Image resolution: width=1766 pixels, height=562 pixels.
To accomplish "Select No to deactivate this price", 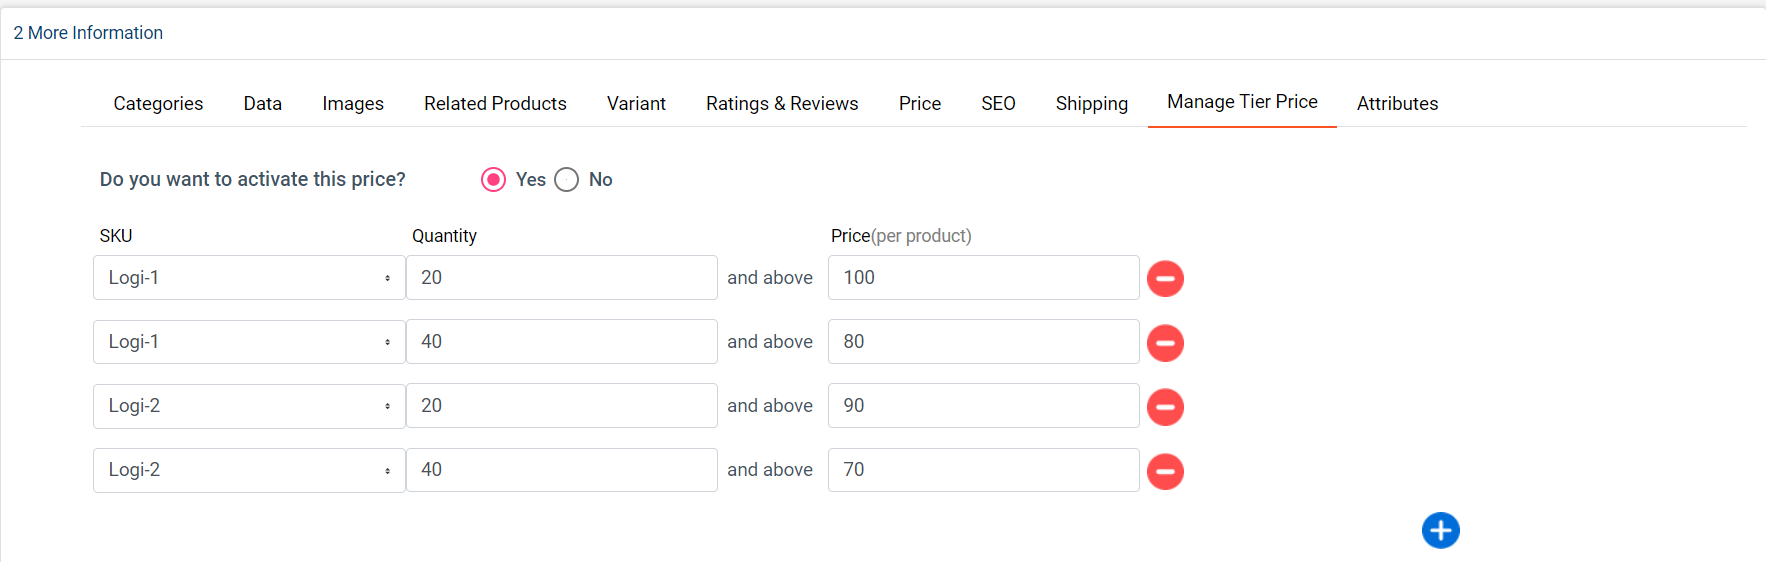I will click(566, 179).
